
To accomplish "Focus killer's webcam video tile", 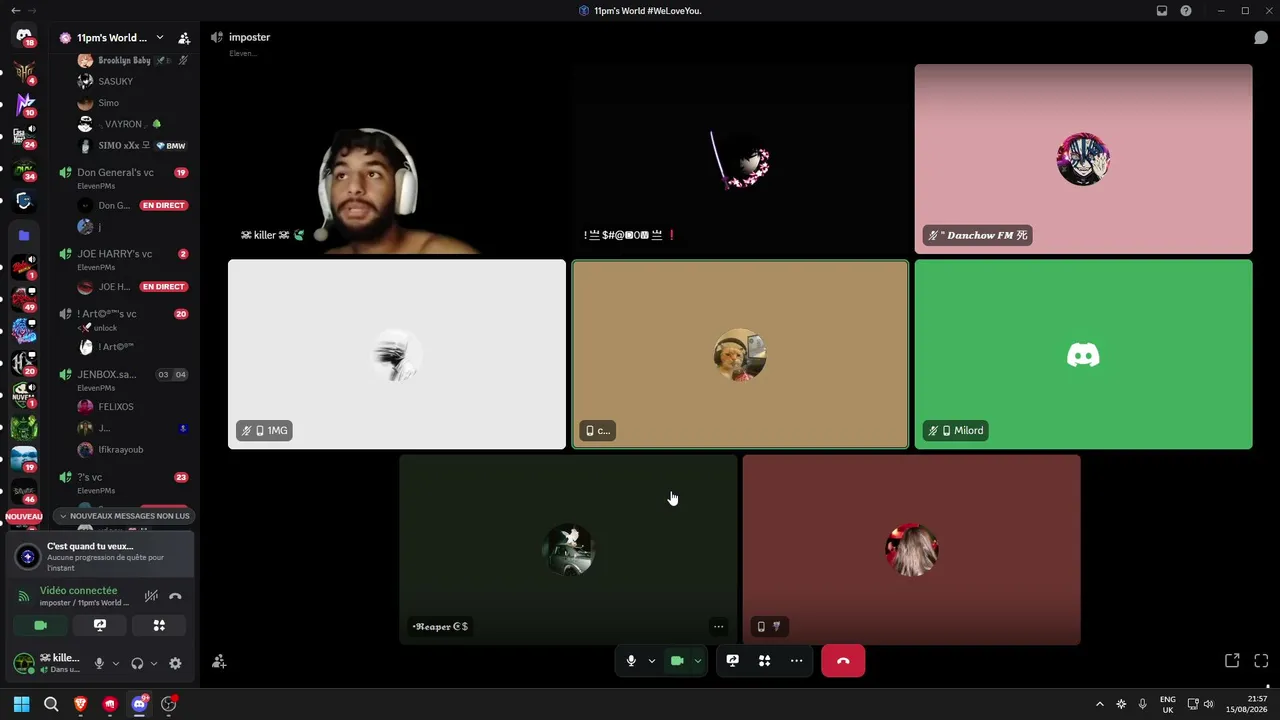I will pos(397,159).
